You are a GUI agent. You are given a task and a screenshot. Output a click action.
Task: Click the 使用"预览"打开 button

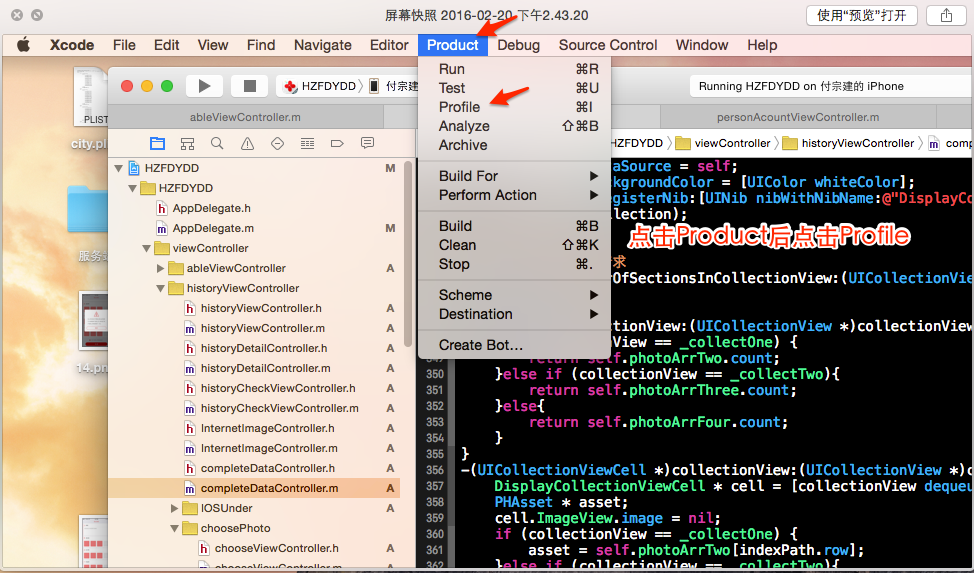pos(862,15)
